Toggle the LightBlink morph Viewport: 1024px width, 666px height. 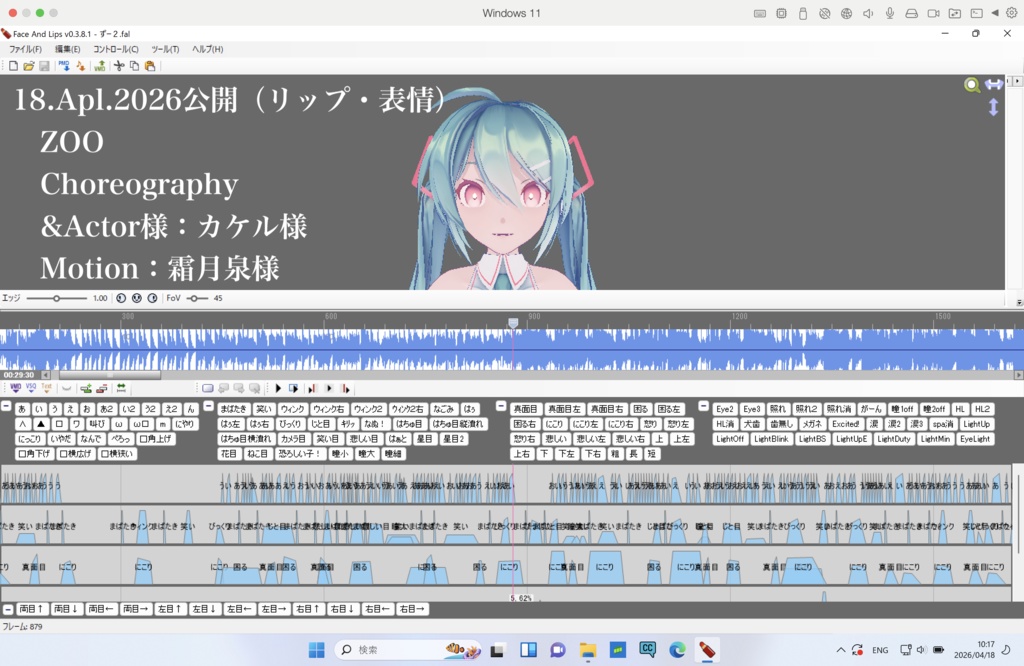click(x=771, y=439)
